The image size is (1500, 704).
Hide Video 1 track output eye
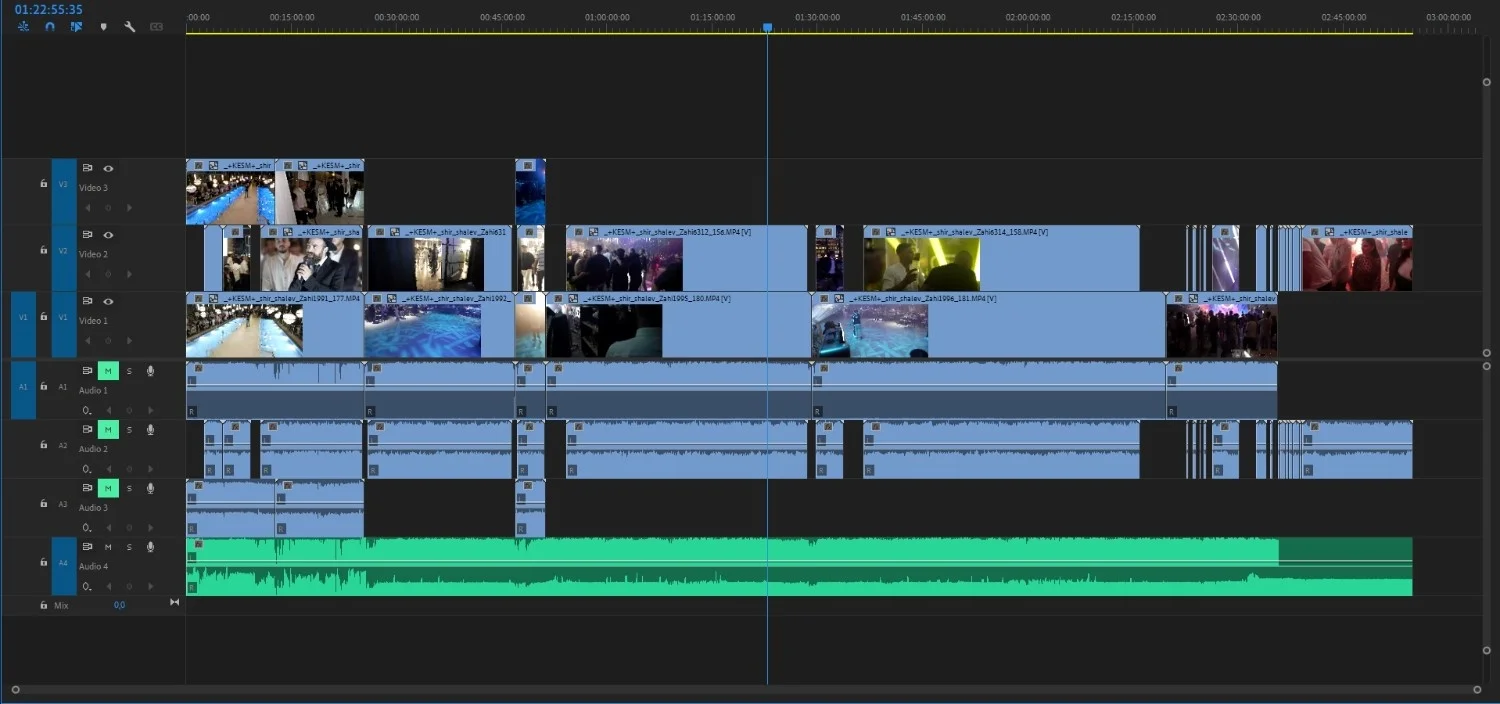coord(108,302)
